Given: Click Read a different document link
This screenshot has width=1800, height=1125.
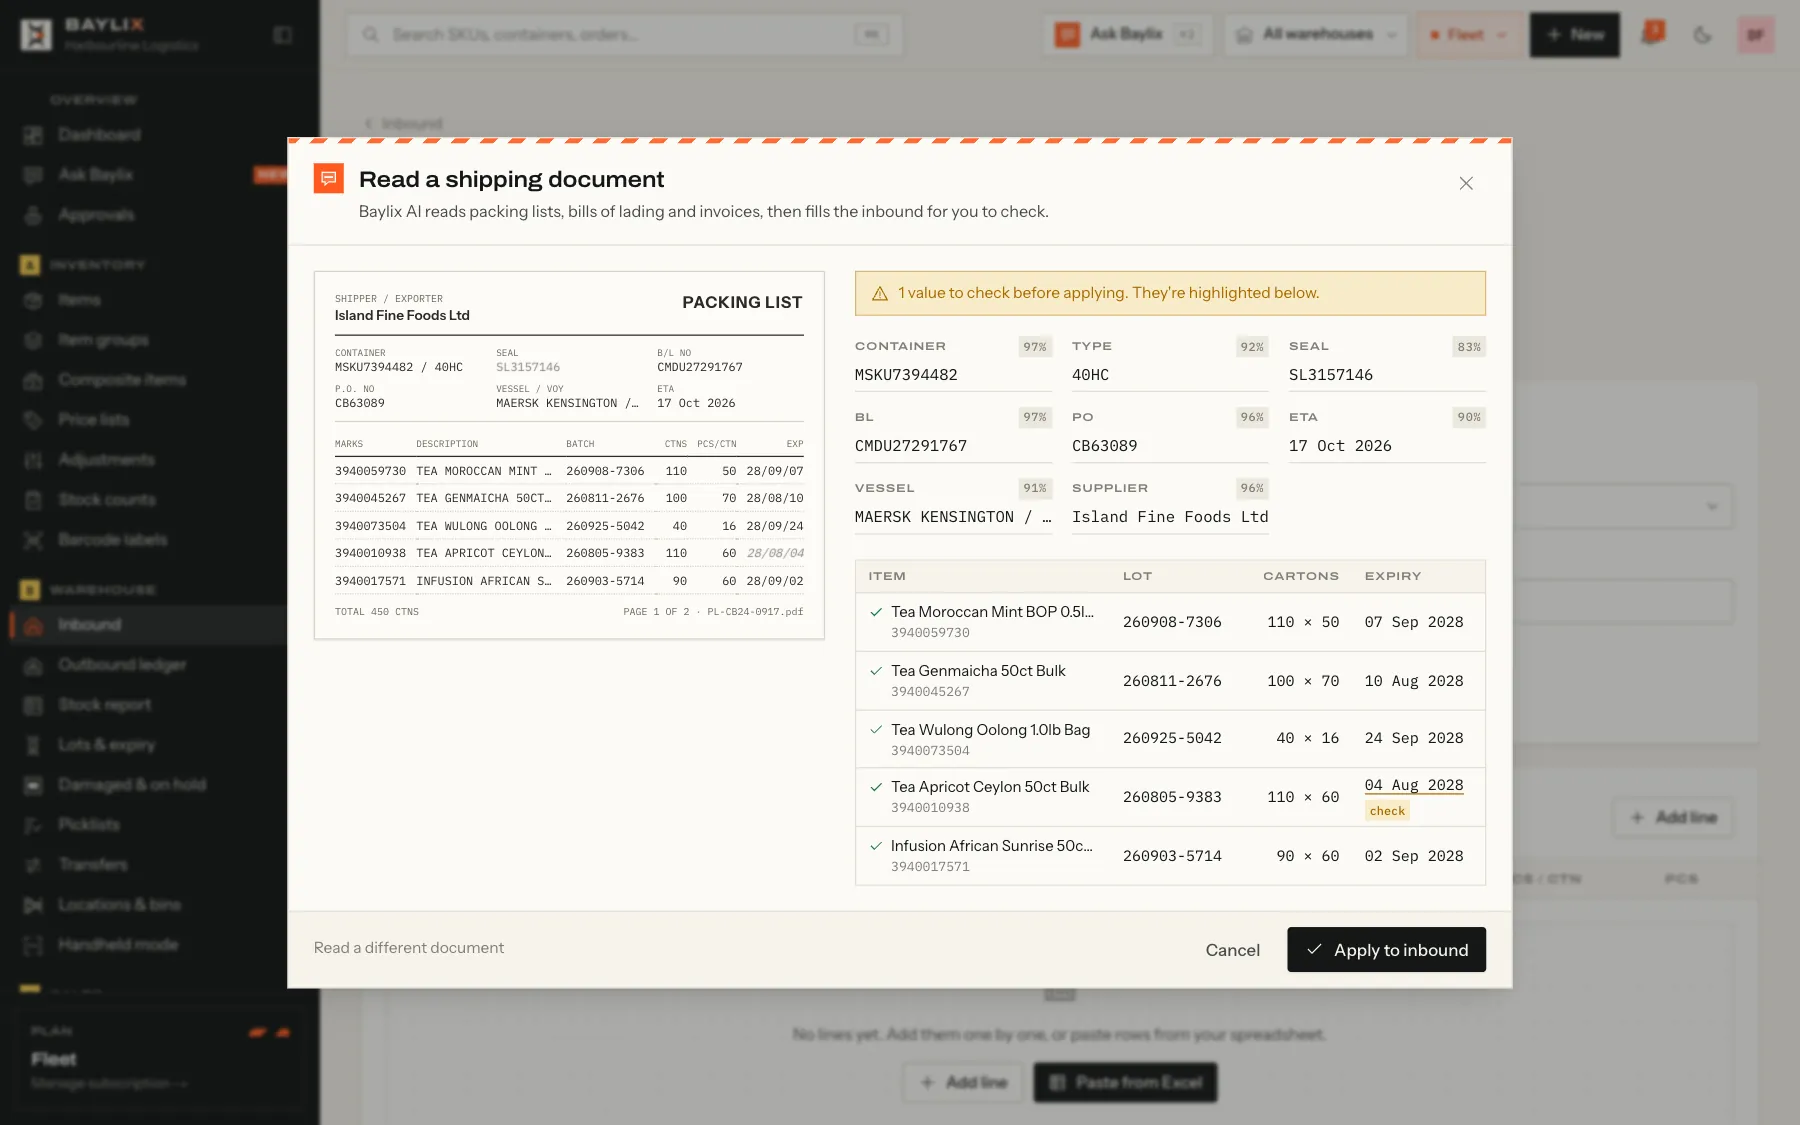Looking at the screenshot, I should tap(408, 947).
